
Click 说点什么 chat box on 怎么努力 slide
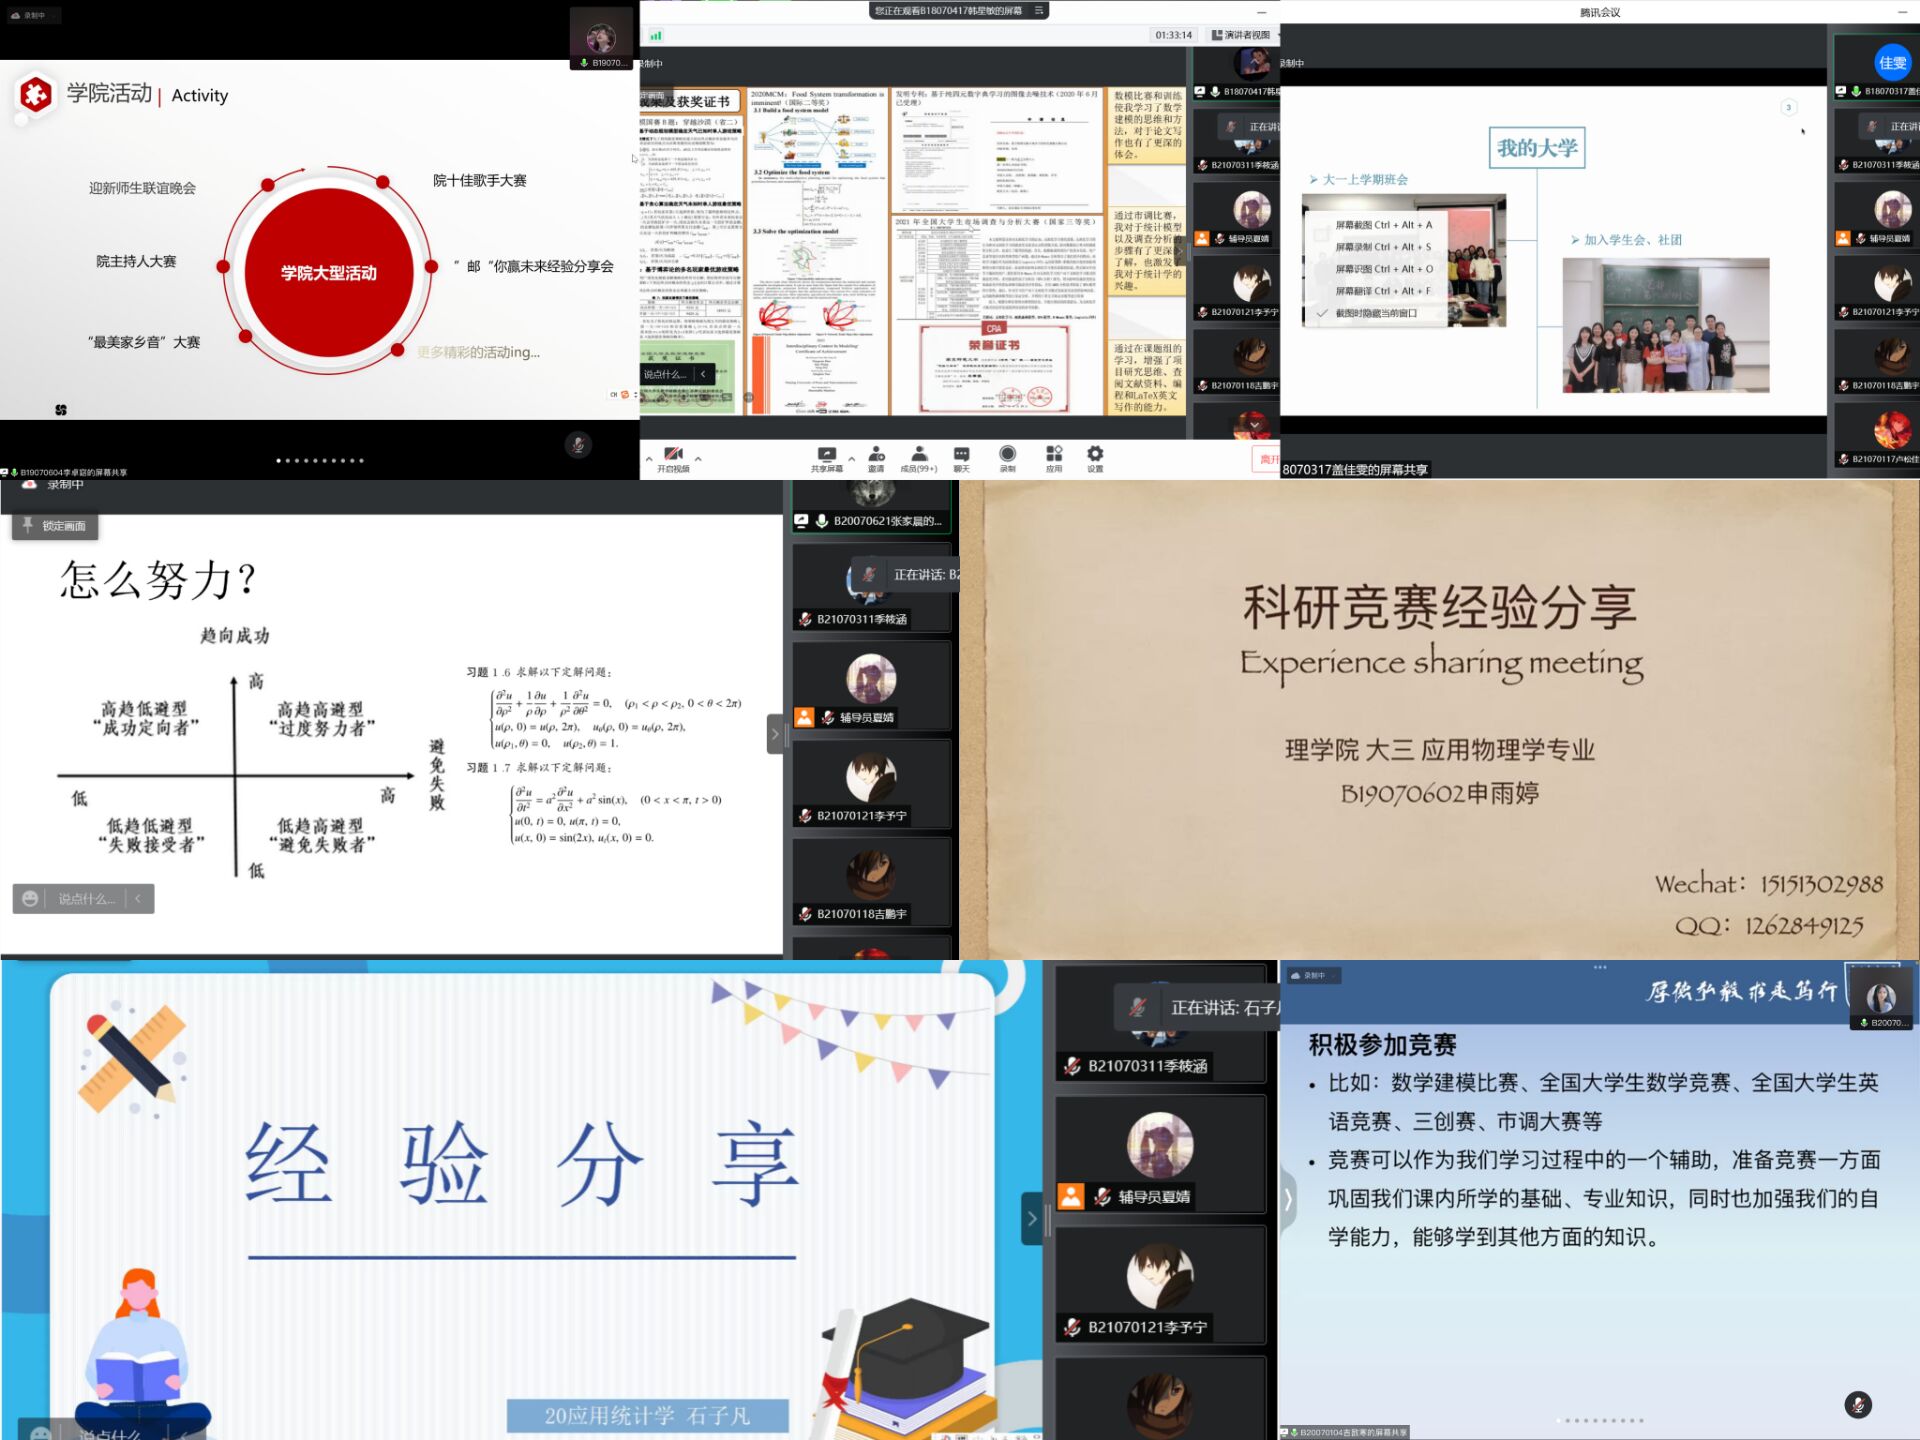[x=85, y=899]
